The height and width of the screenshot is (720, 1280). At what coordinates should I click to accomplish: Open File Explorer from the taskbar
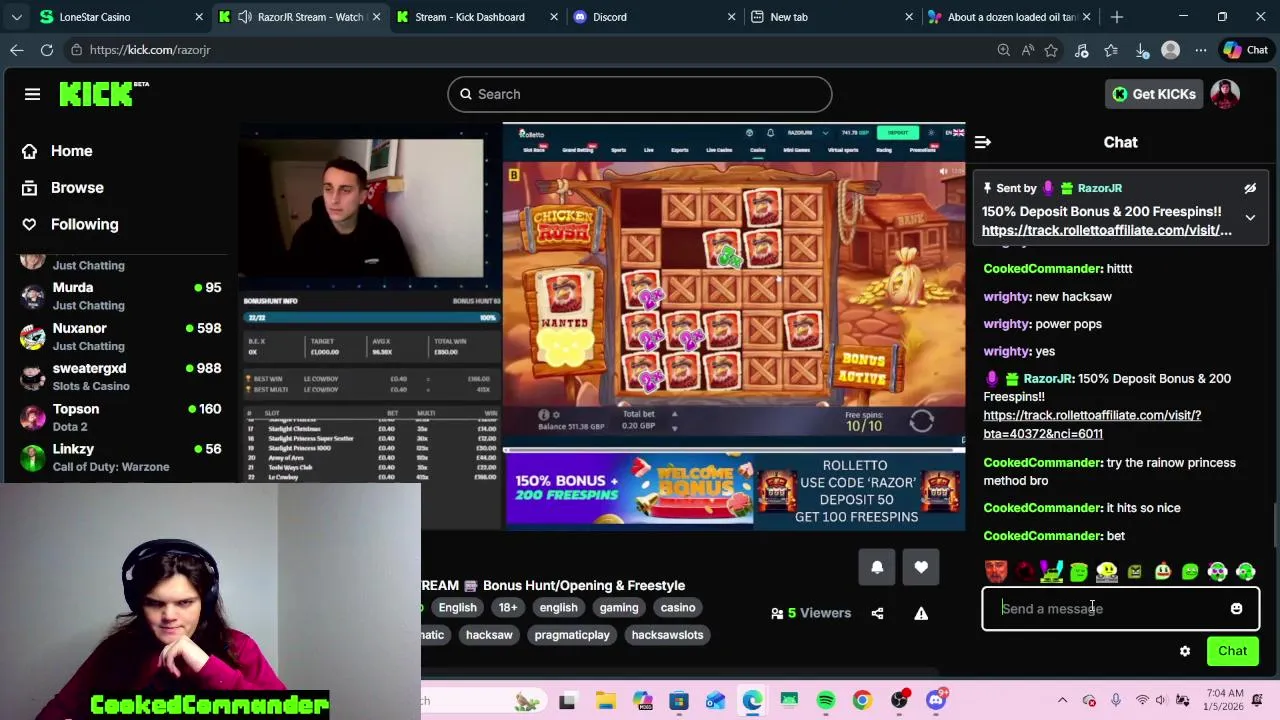click(x=605, y=701)
